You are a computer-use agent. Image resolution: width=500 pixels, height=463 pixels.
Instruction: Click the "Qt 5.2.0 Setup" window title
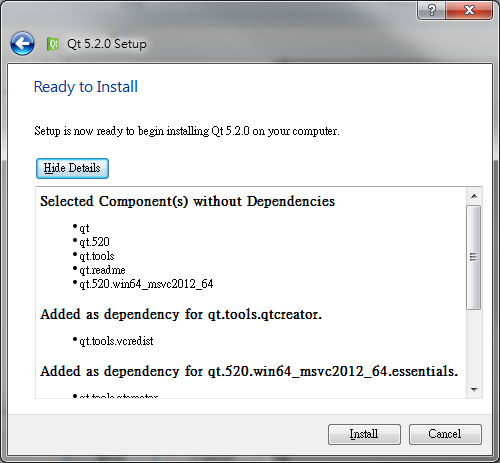tap(107, 44)
